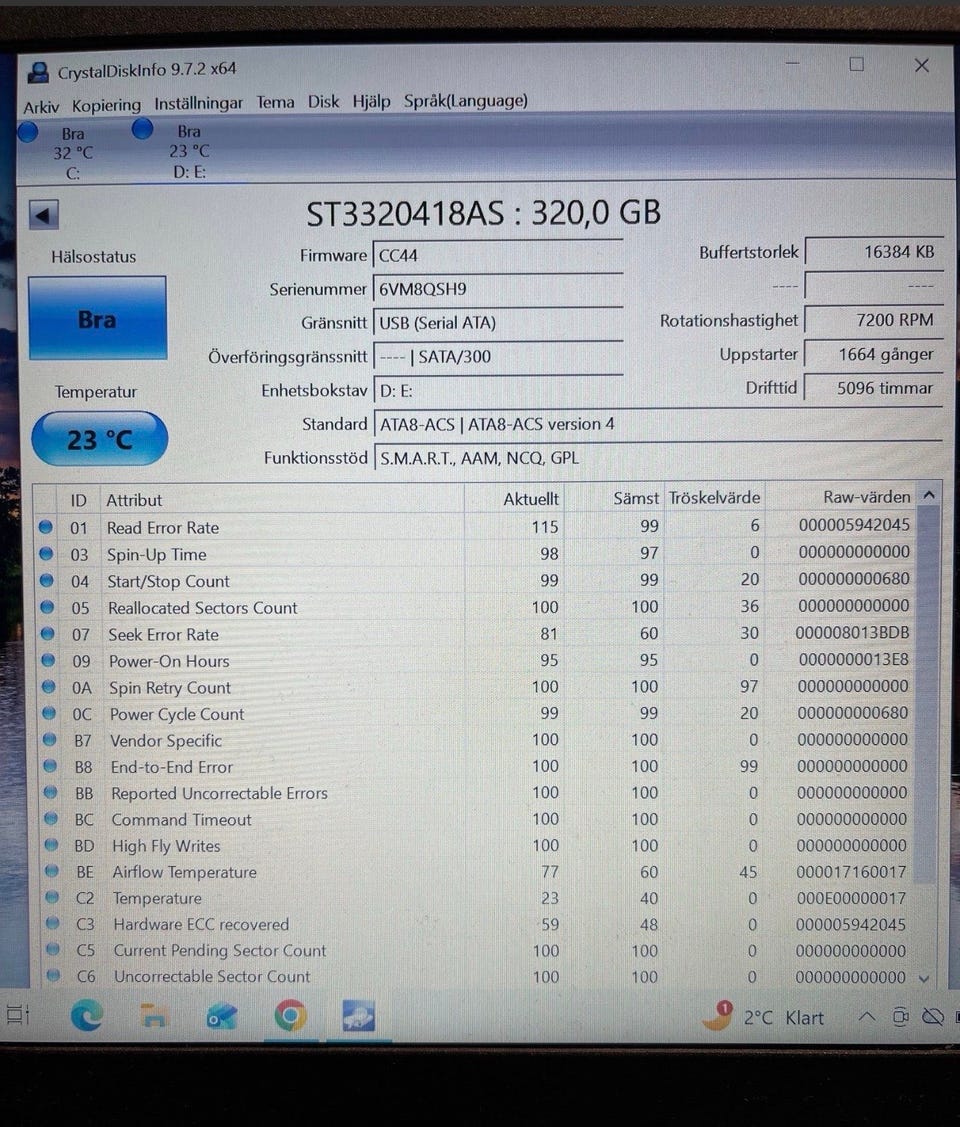Open the 2°C Klart weather widget

[x=763, y=1017]
